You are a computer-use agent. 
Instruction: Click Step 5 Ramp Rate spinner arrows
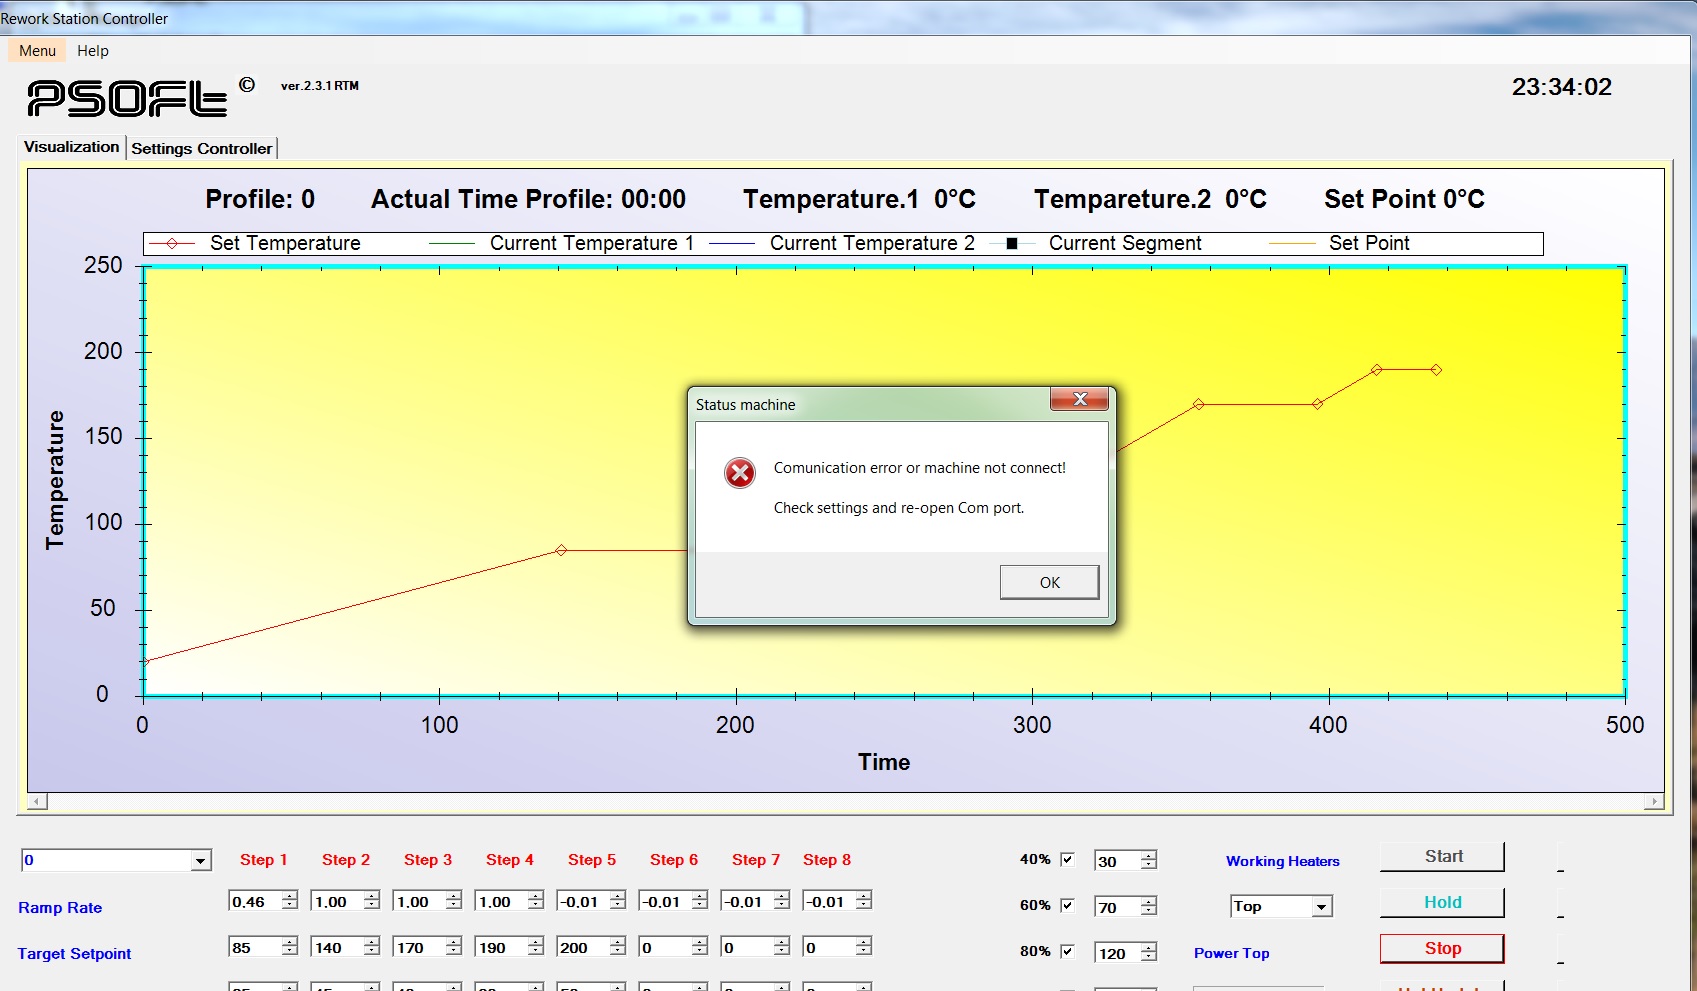(618, 901)
